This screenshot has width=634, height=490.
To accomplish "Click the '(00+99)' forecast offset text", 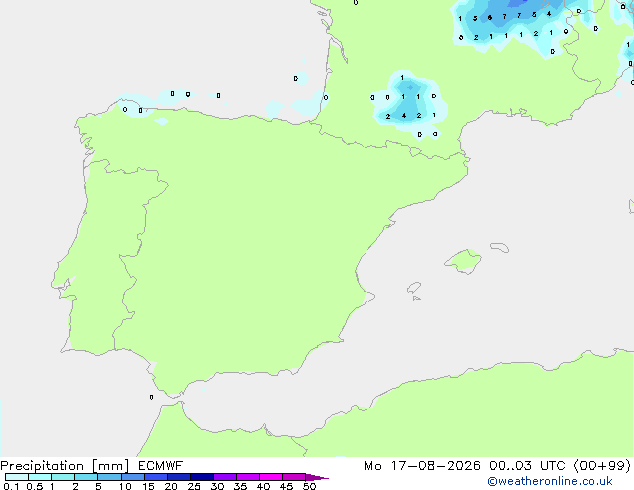I will (x=602, y=466).
